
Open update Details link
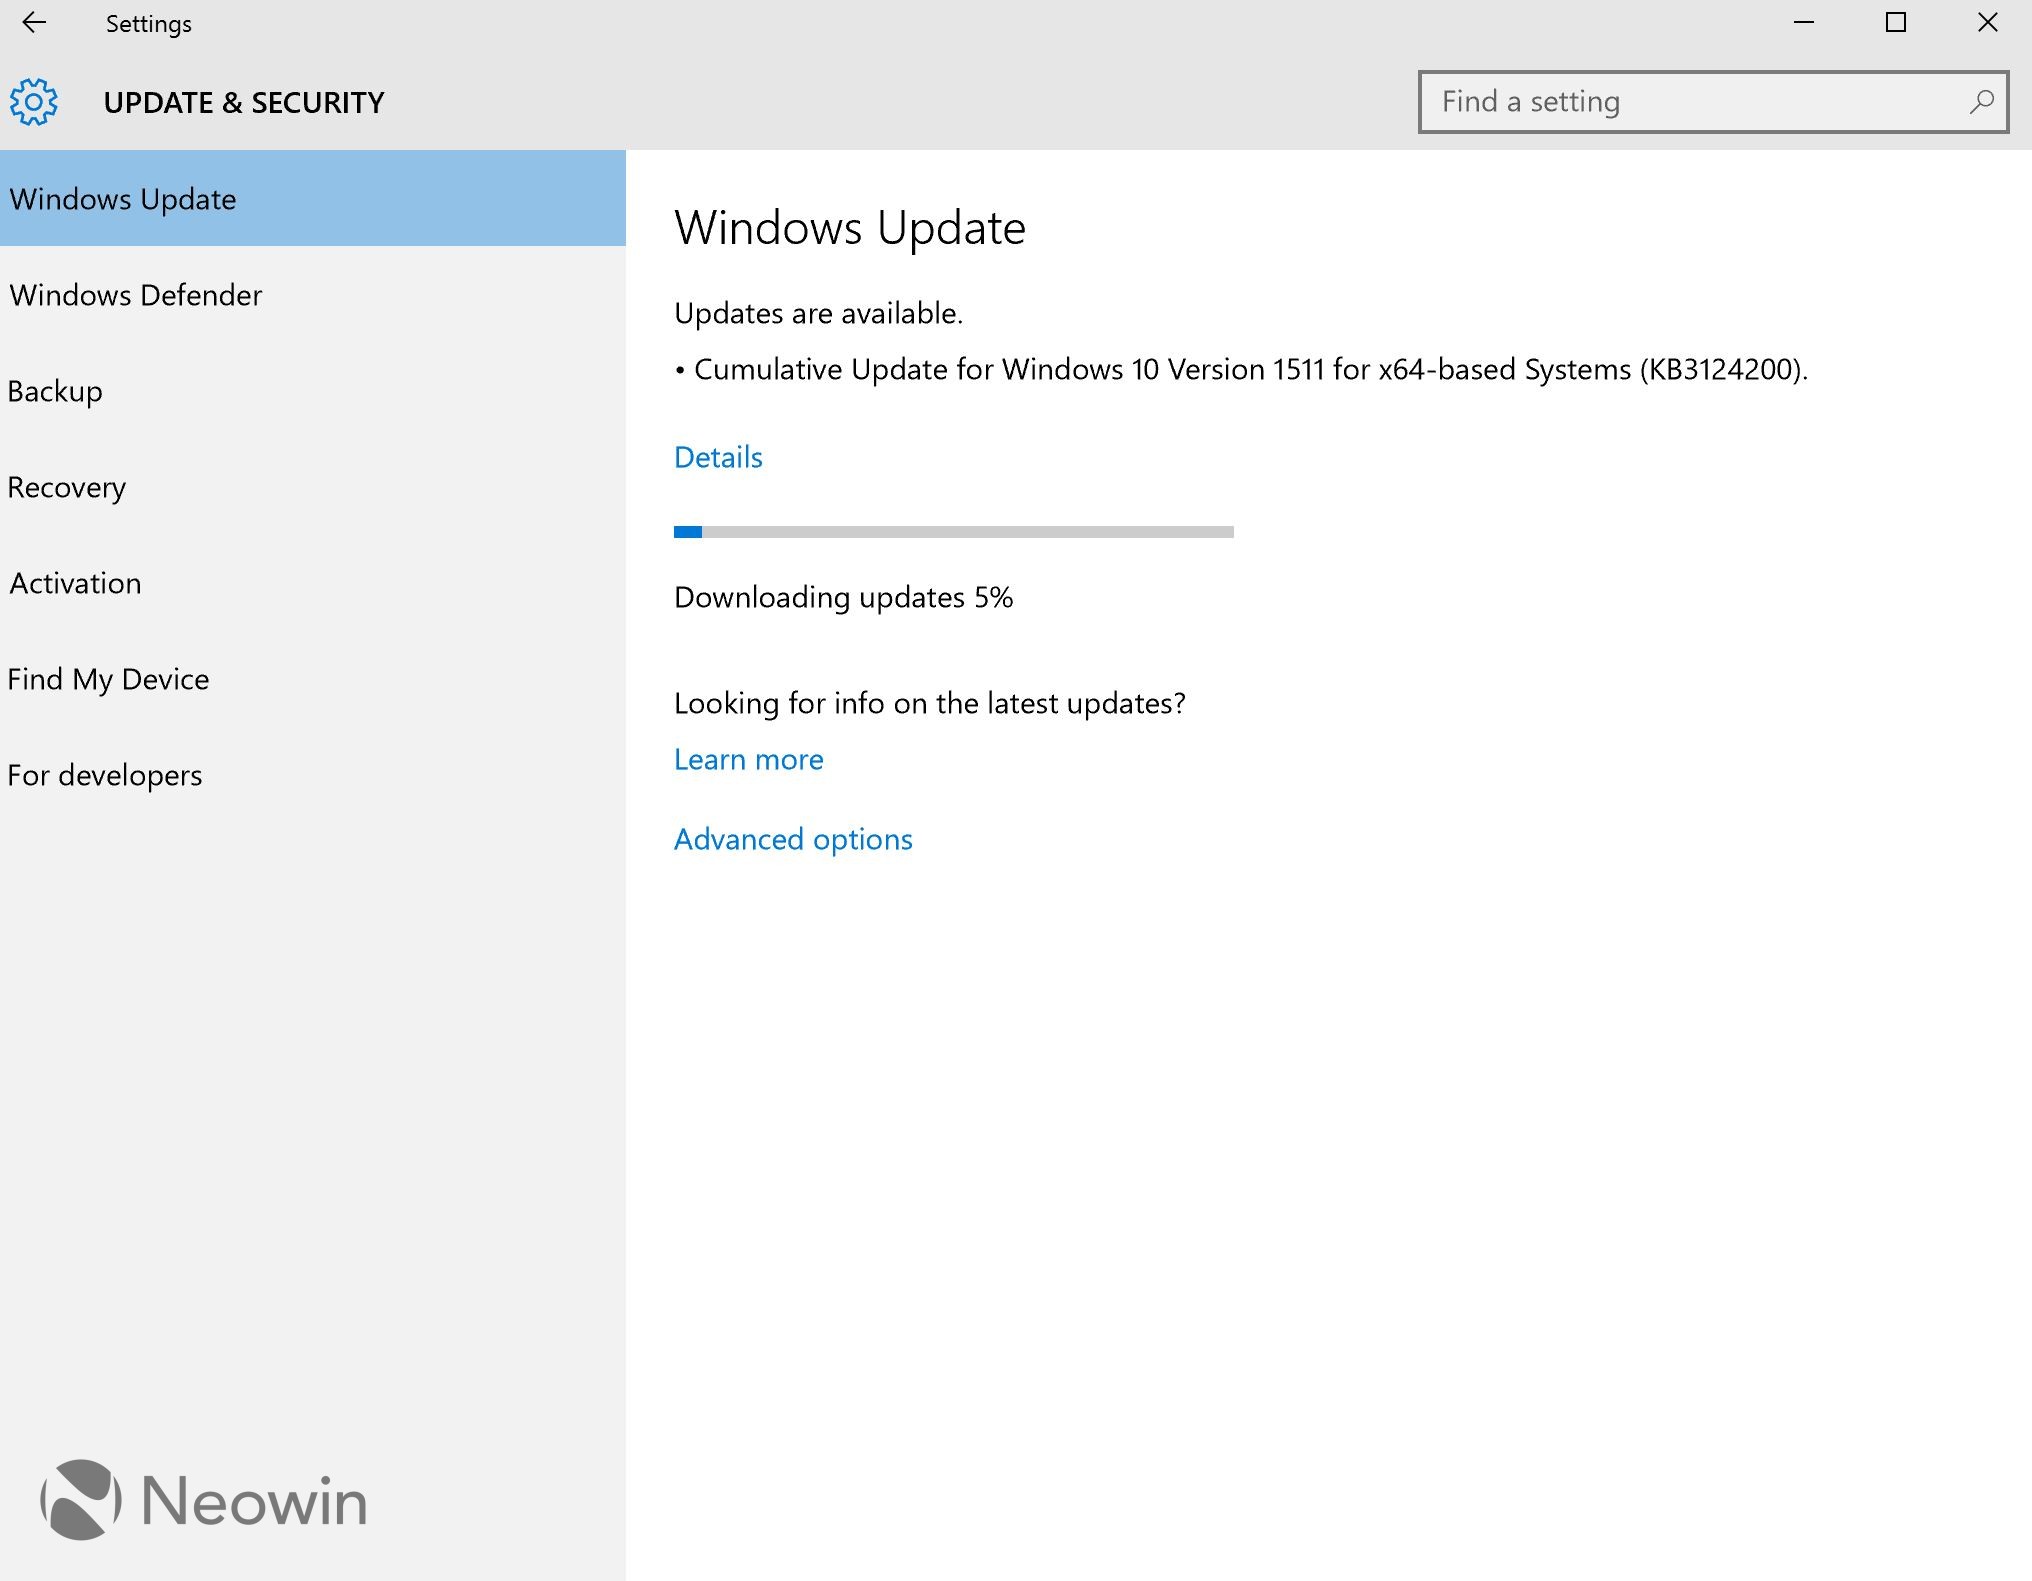[718, 457]
